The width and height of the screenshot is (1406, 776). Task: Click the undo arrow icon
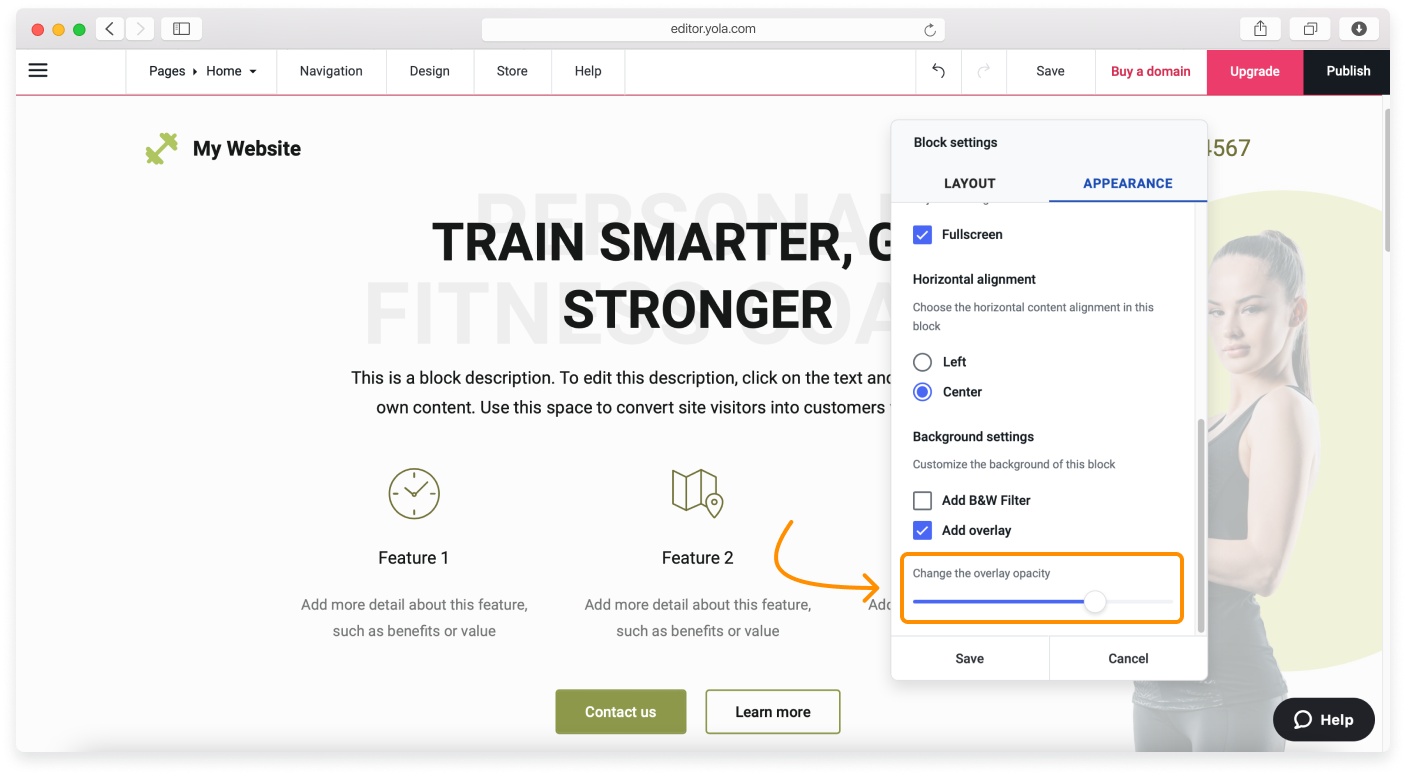point(938,71)
